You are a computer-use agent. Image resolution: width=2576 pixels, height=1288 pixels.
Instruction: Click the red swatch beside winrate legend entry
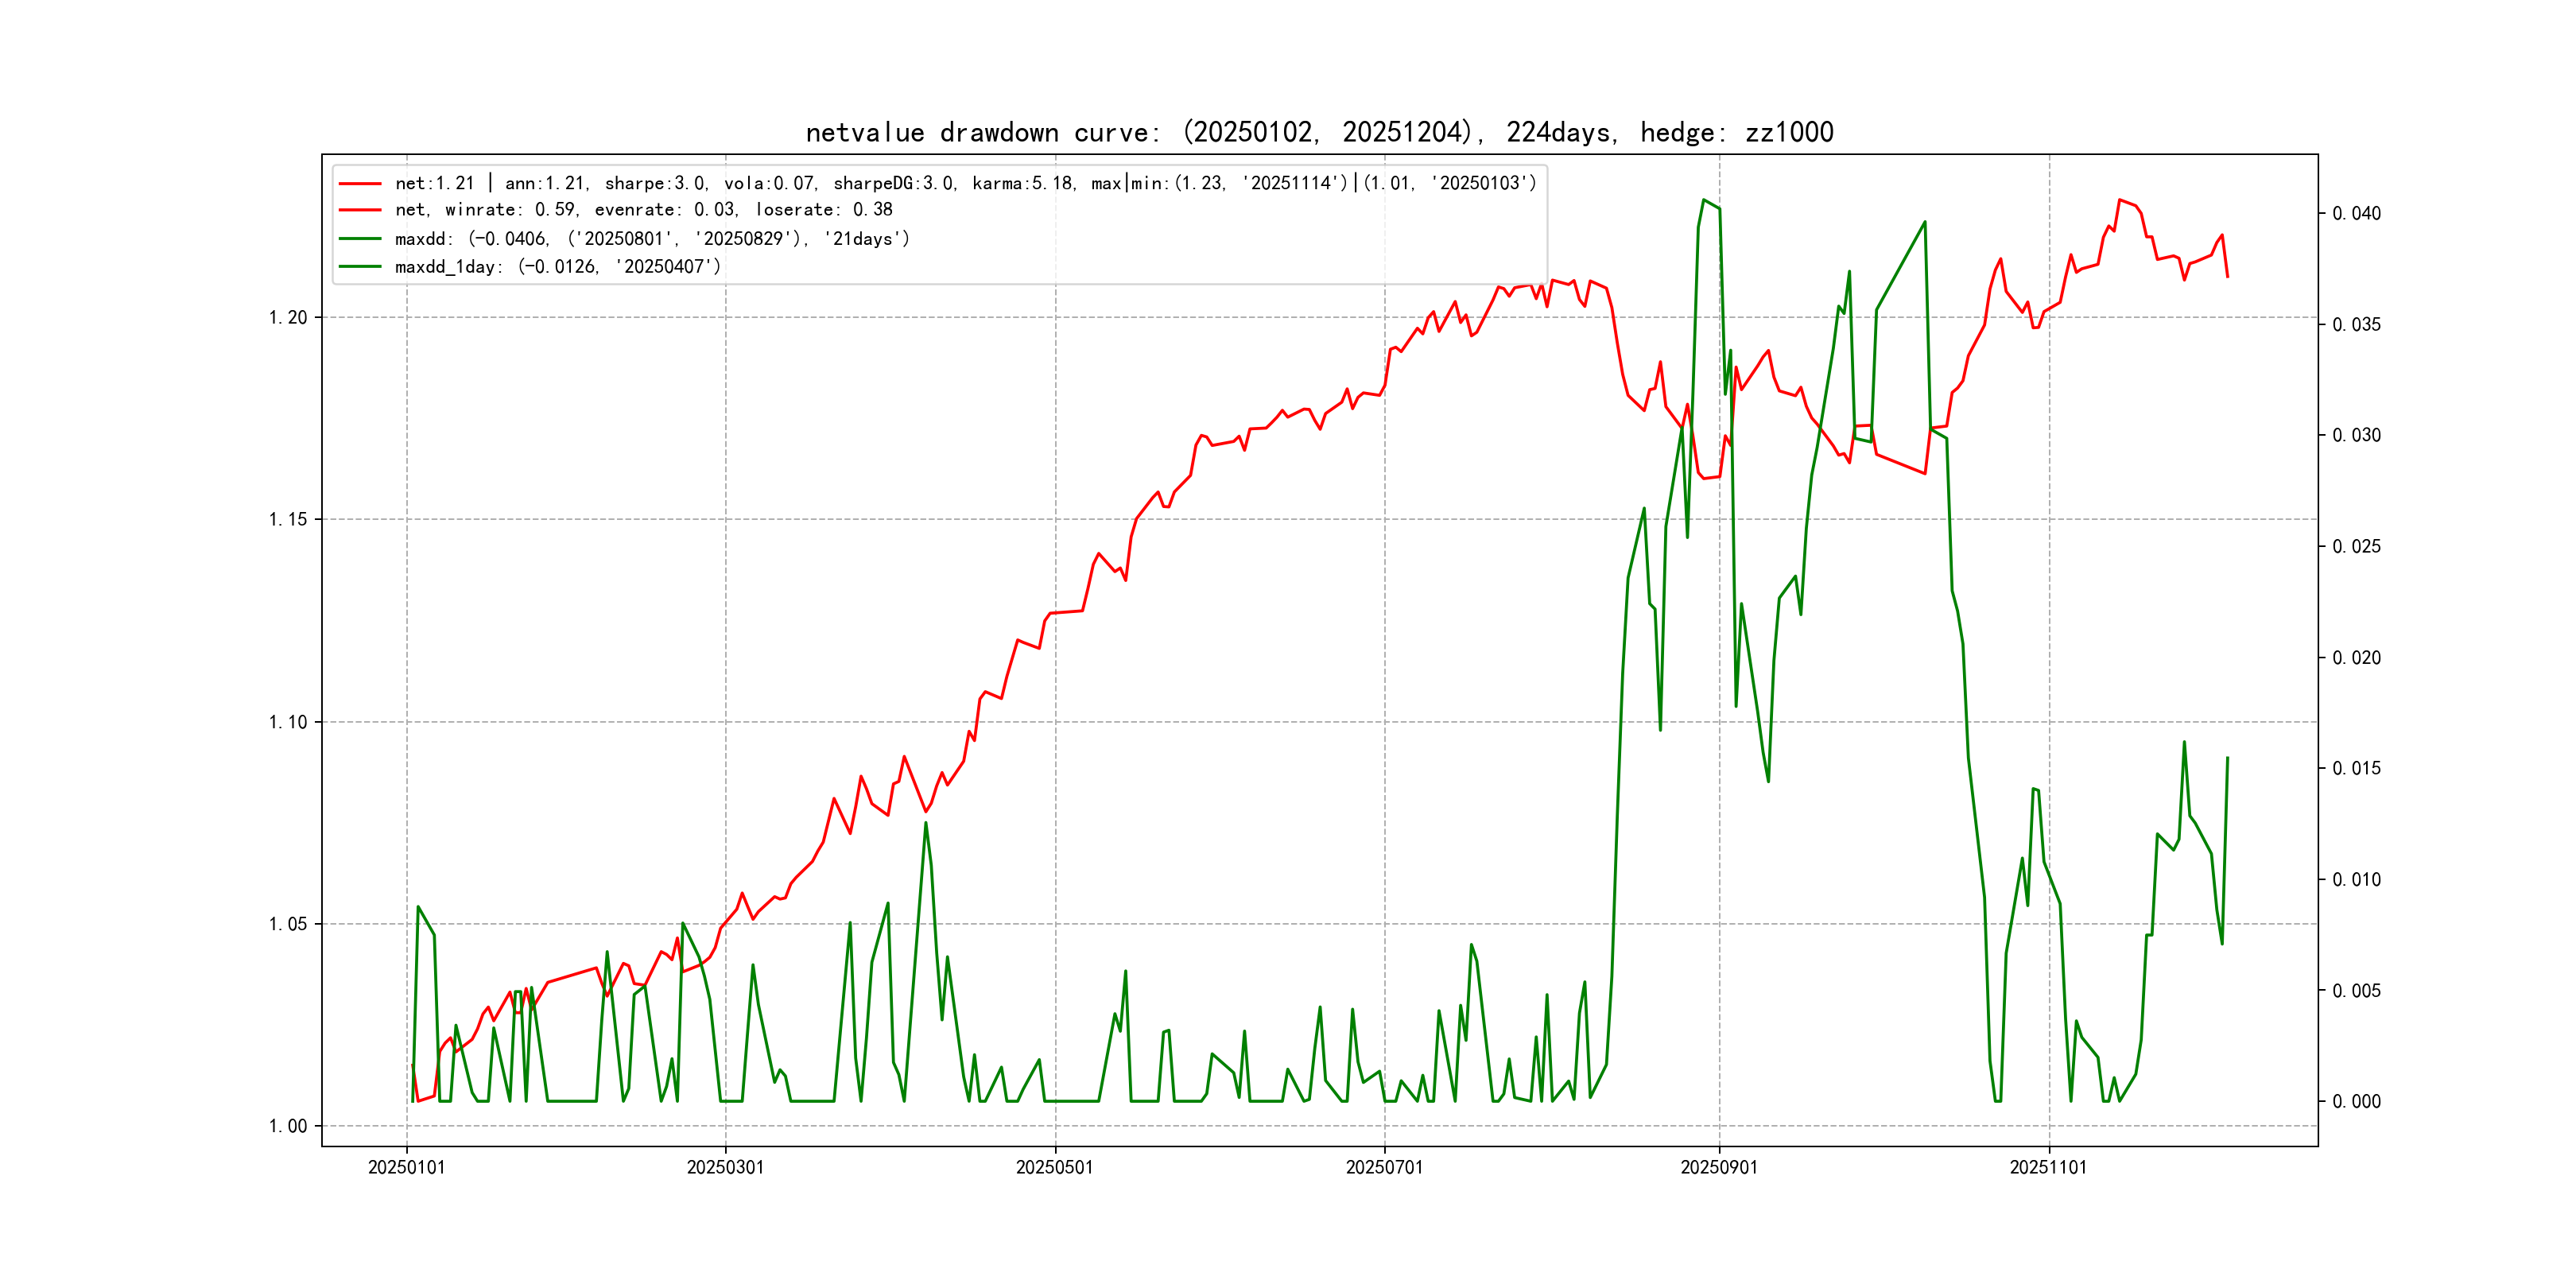tap(360, 210)
